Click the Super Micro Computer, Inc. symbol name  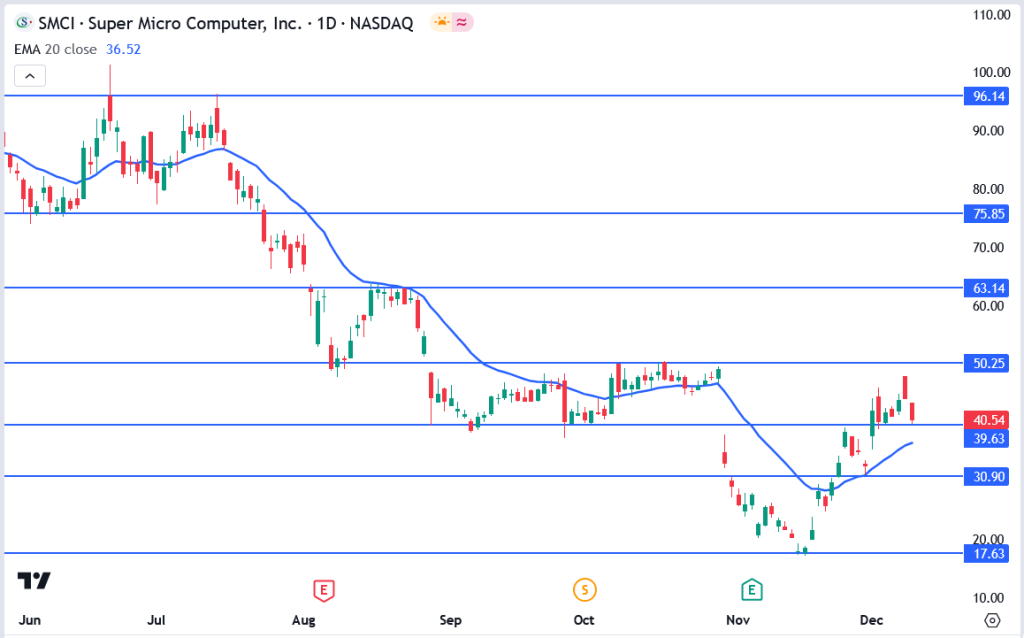(x=201, y=22)
